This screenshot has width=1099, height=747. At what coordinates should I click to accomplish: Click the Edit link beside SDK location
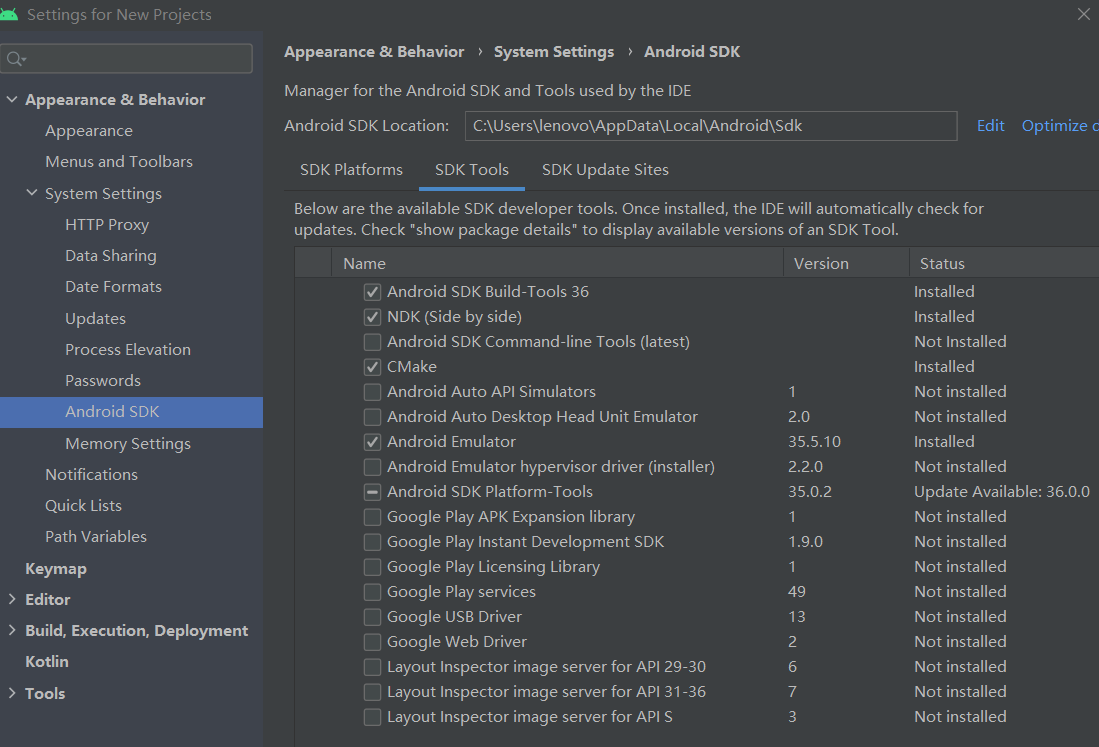tap(990, 125)
